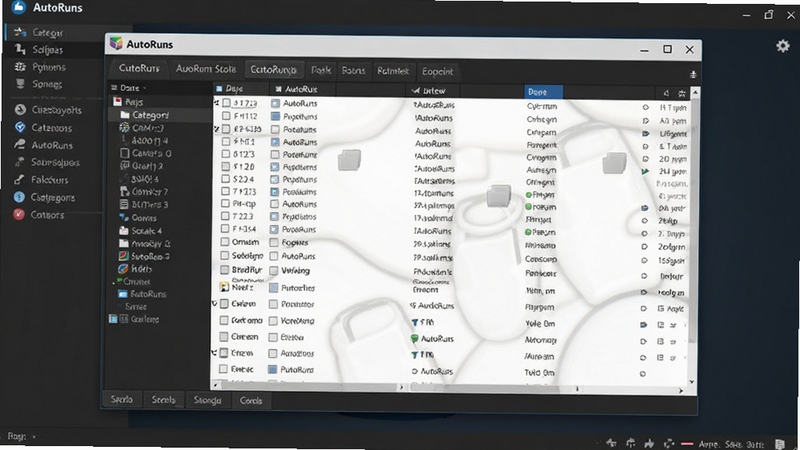The height and width of the screenshot is (450, 800).
Task: Click the folder icon in the Scratc 4 tree row
Action: [x=123, y=231]
